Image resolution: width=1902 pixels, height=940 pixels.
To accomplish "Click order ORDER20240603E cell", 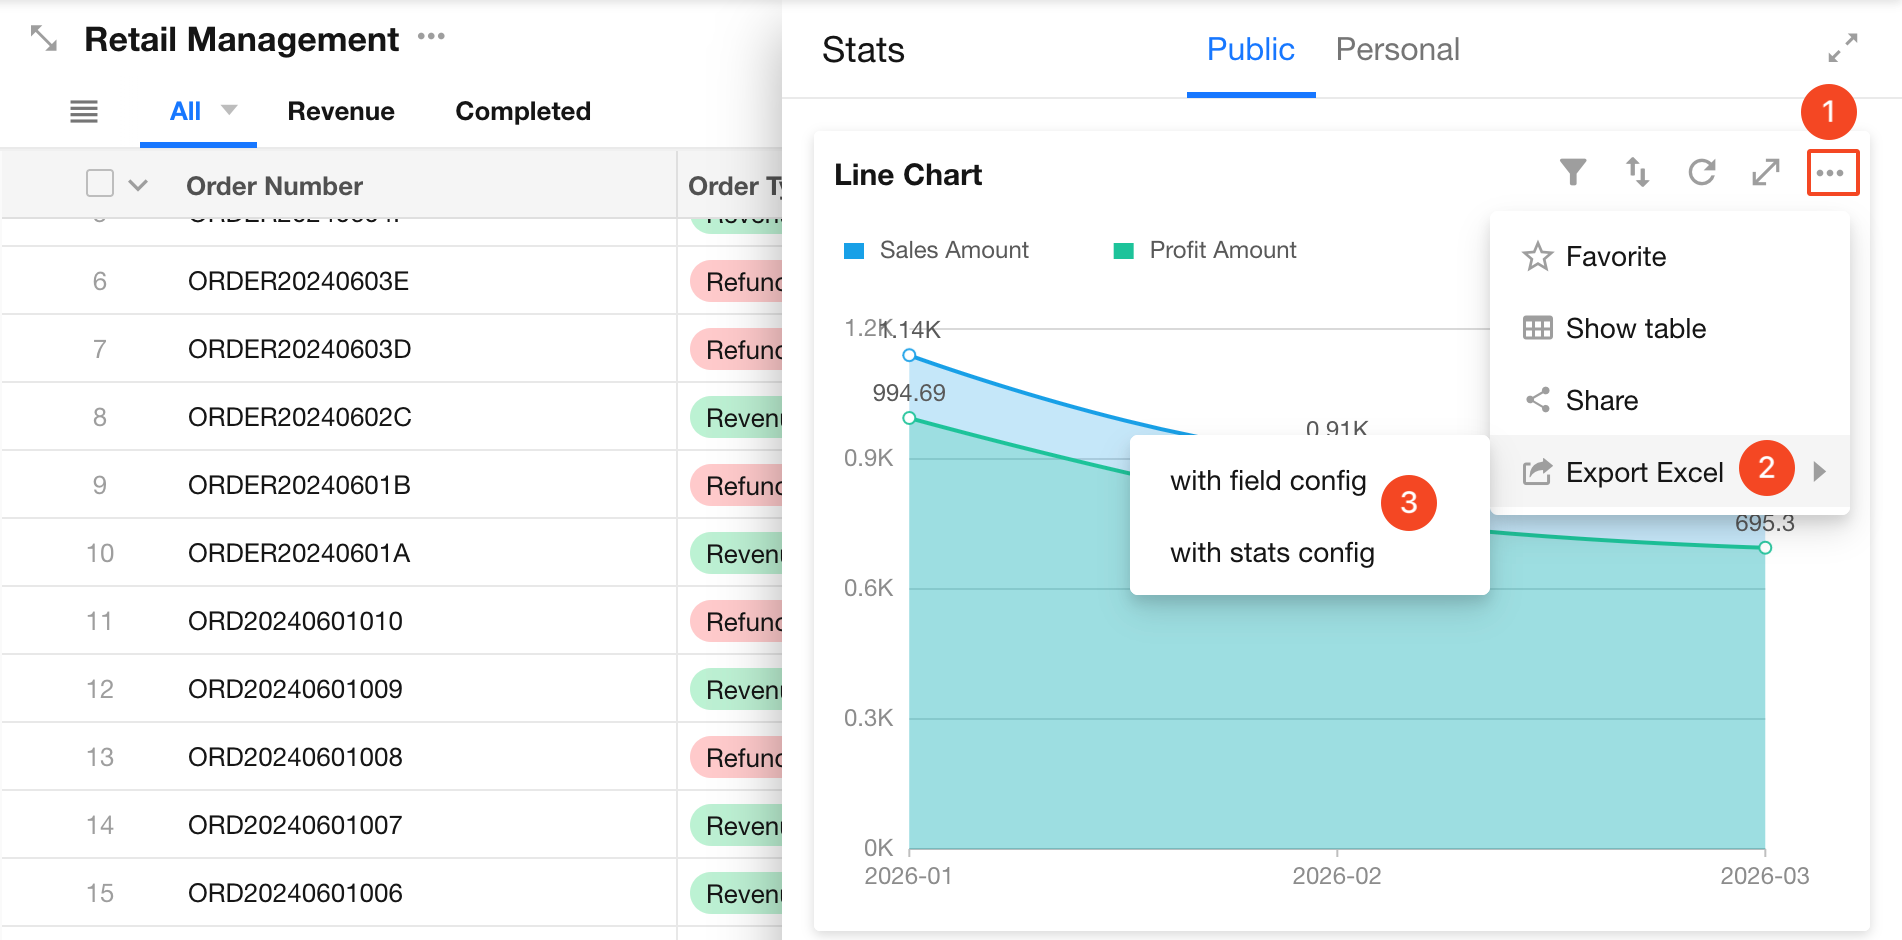I will tap(299, 281).
